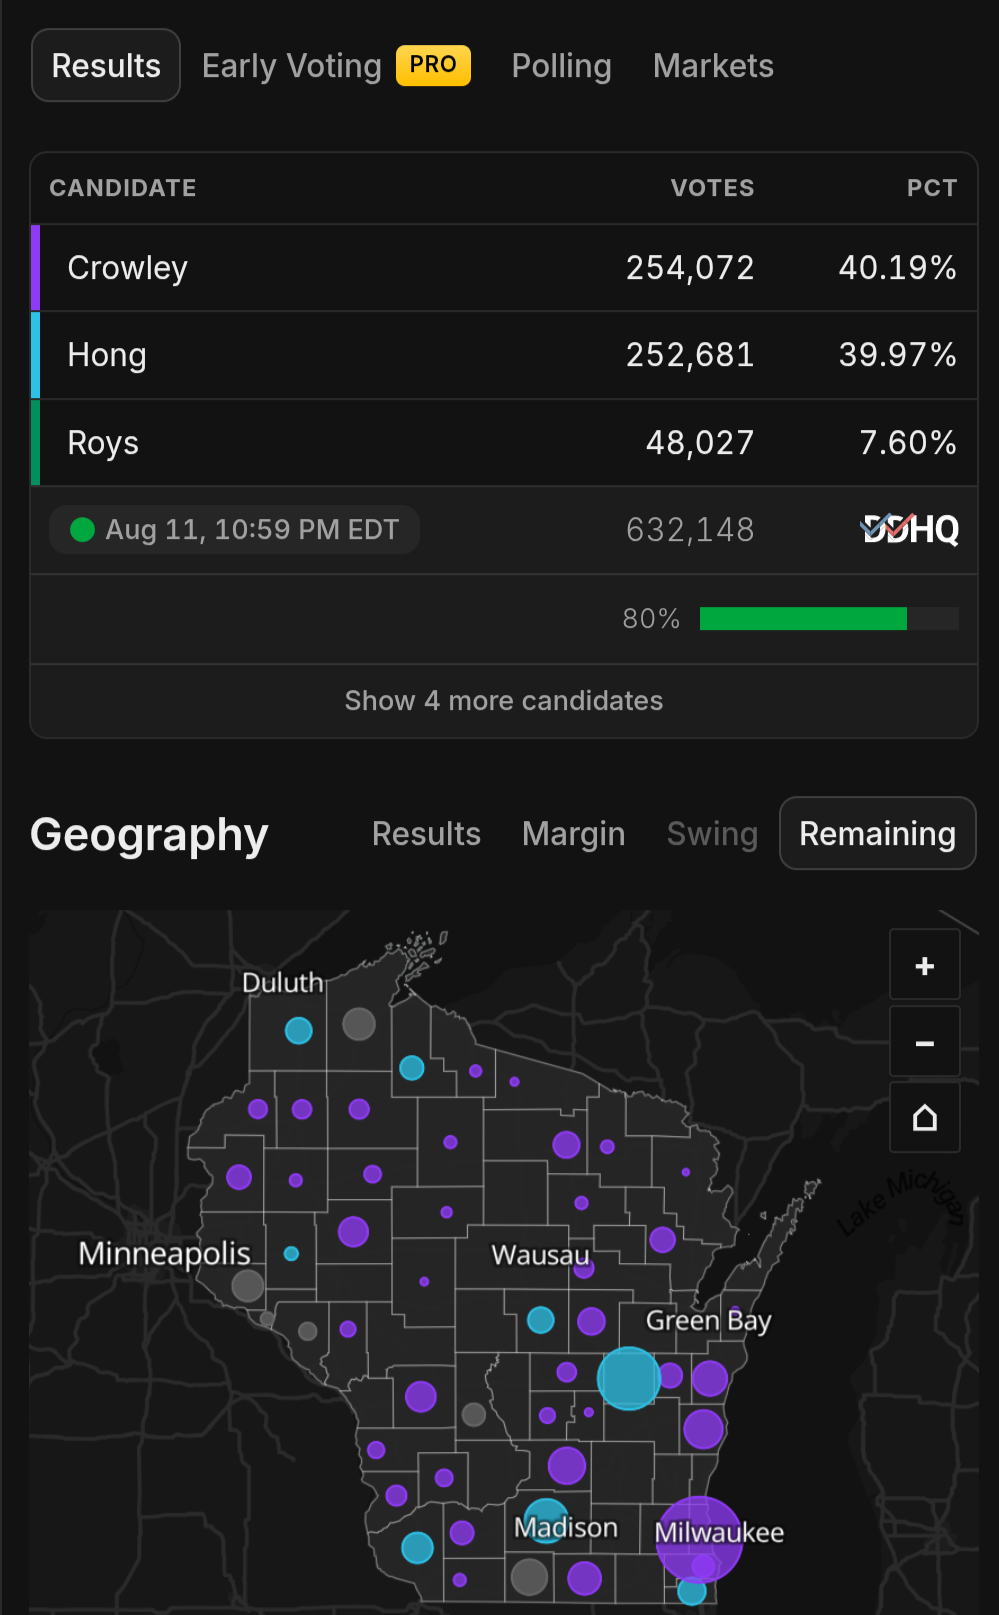Click Crowley's vote count 254,072
This screenshot has height=1615, width=999.
click(x=690, y=268)
